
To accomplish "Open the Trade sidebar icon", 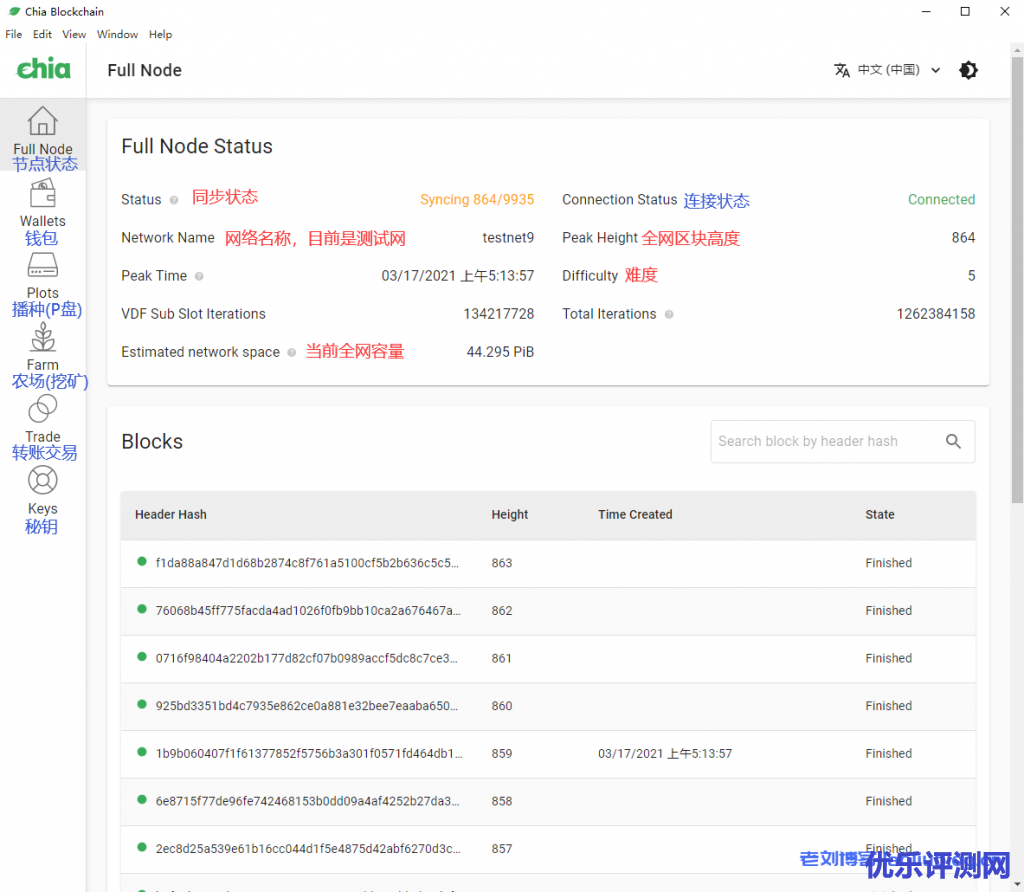I will tap(42, 409).
